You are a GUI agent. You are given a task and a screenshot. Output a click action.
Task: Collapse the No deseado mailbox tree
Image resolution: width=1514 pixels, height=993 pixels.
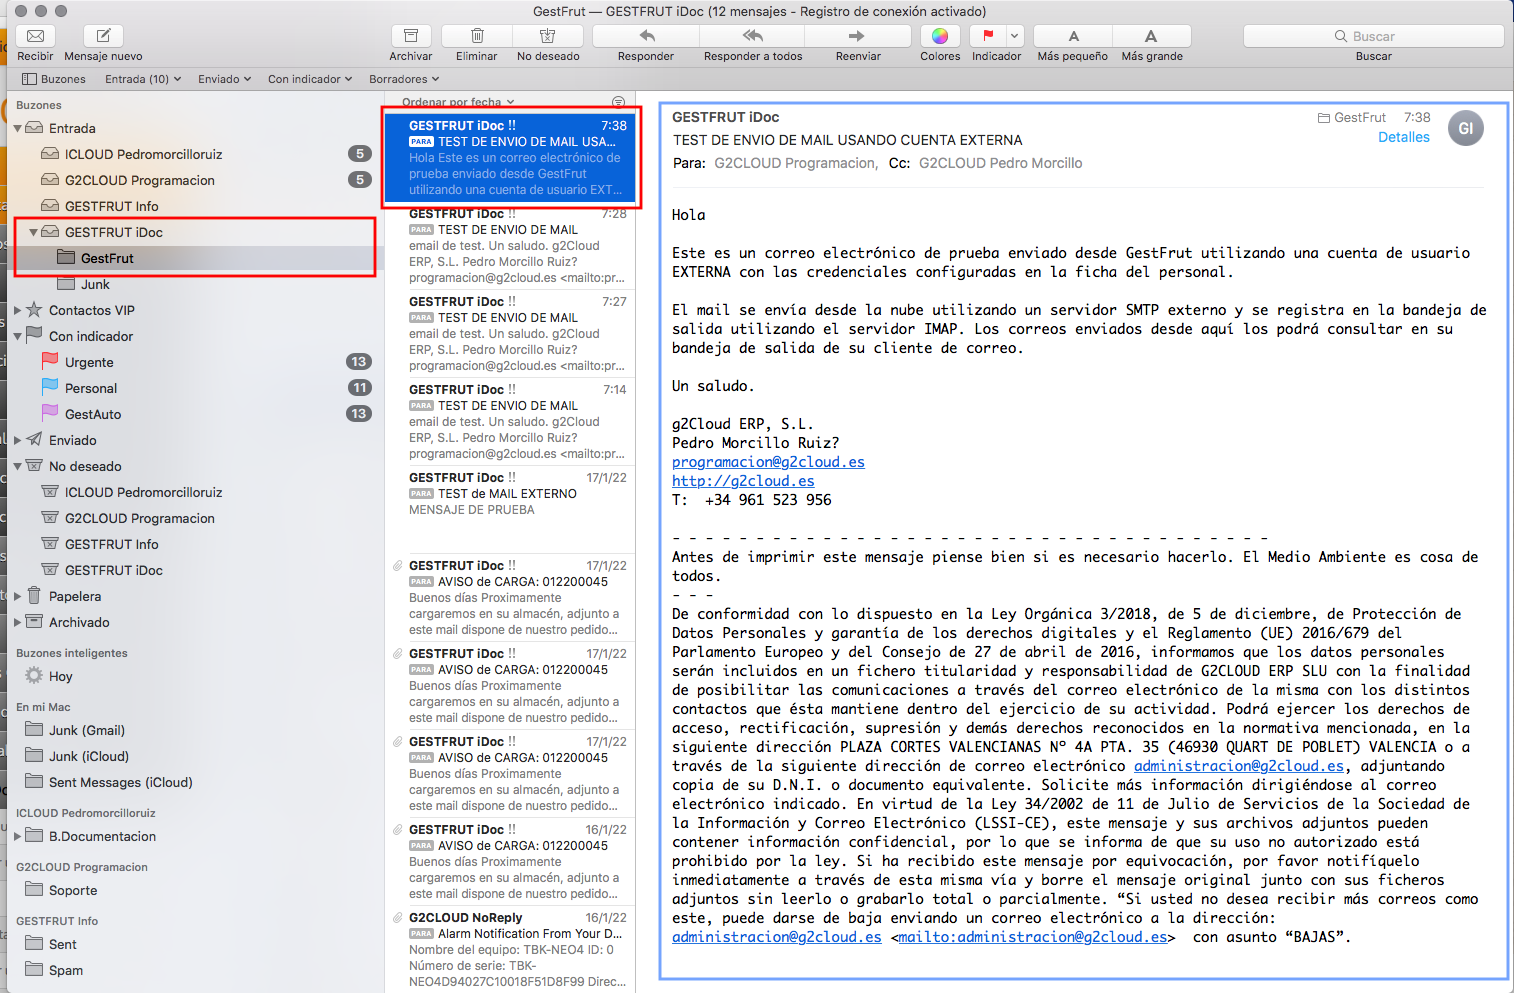click(18, 467)
